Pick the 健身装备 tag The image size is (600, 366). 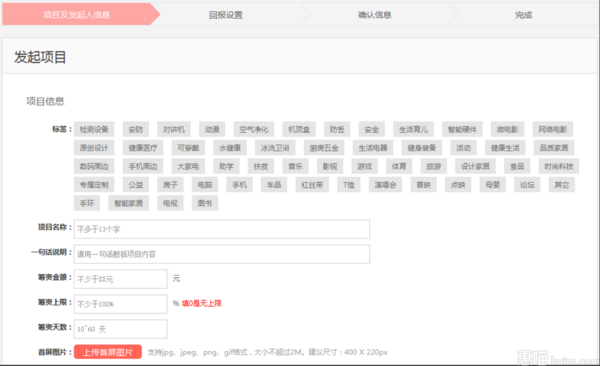(x=422, y=148)
